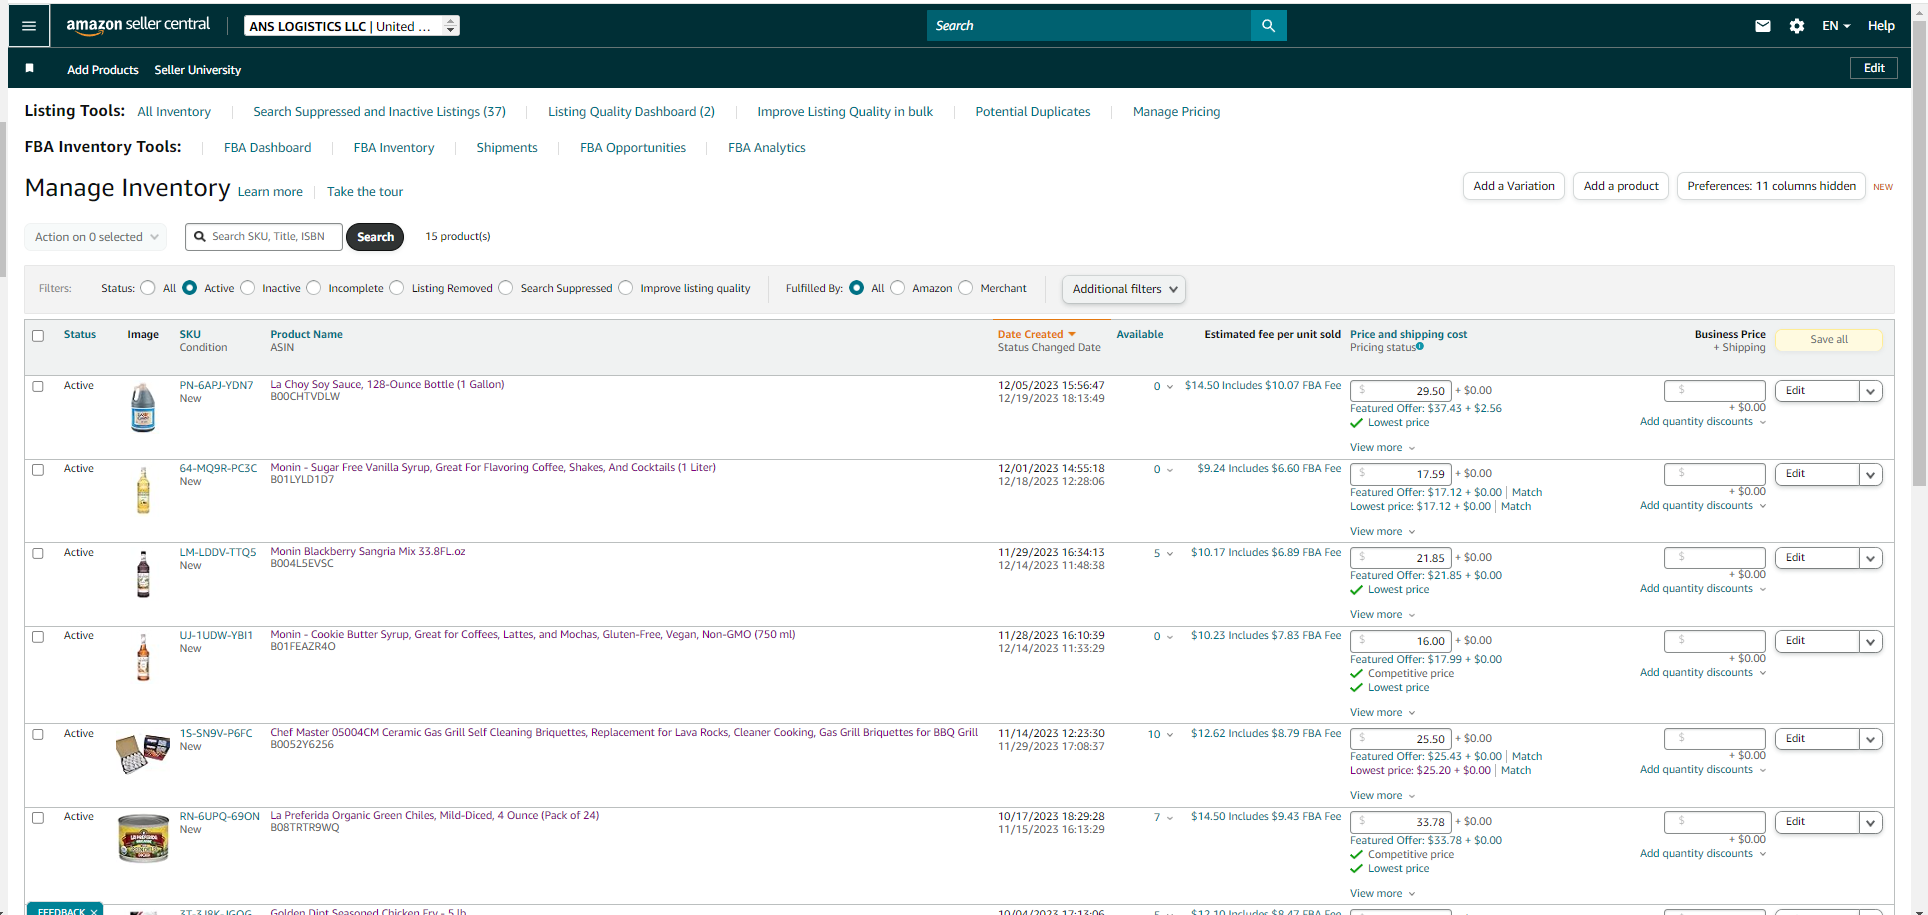Expand the available quantity chevron for Chef Master
The image size is (1928, 915).
(1171, 735)
